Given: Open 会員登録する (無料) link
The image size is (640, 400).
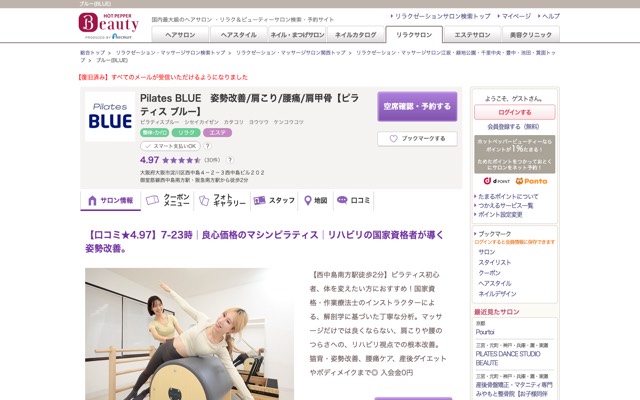Looking at the screenshot, I should tap(513, 127).
